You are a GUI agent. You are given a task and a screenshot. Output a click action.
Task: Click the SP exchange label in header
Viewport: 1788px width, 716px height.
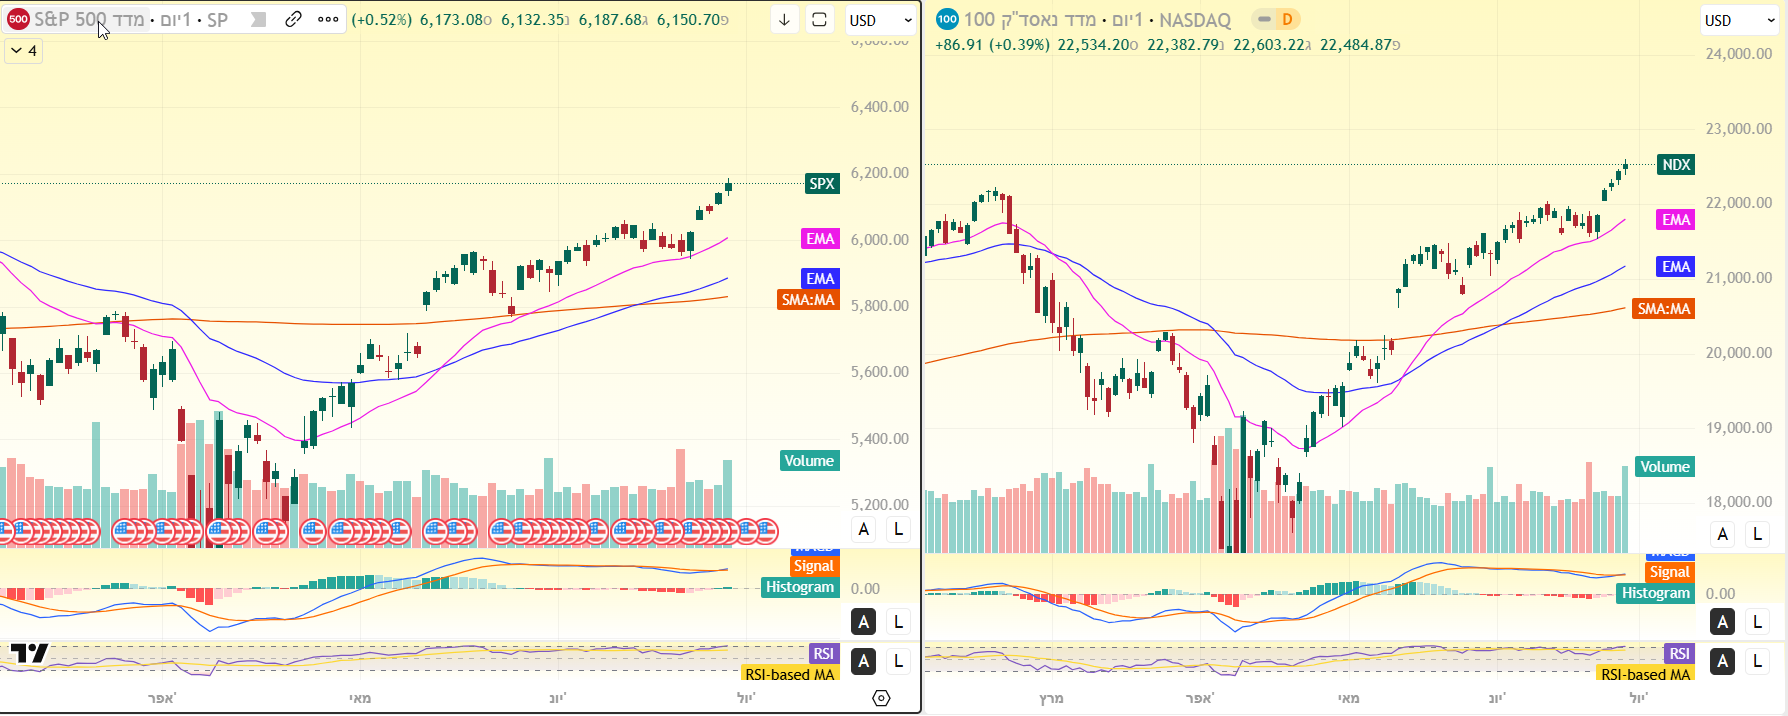tap(217, 19)
